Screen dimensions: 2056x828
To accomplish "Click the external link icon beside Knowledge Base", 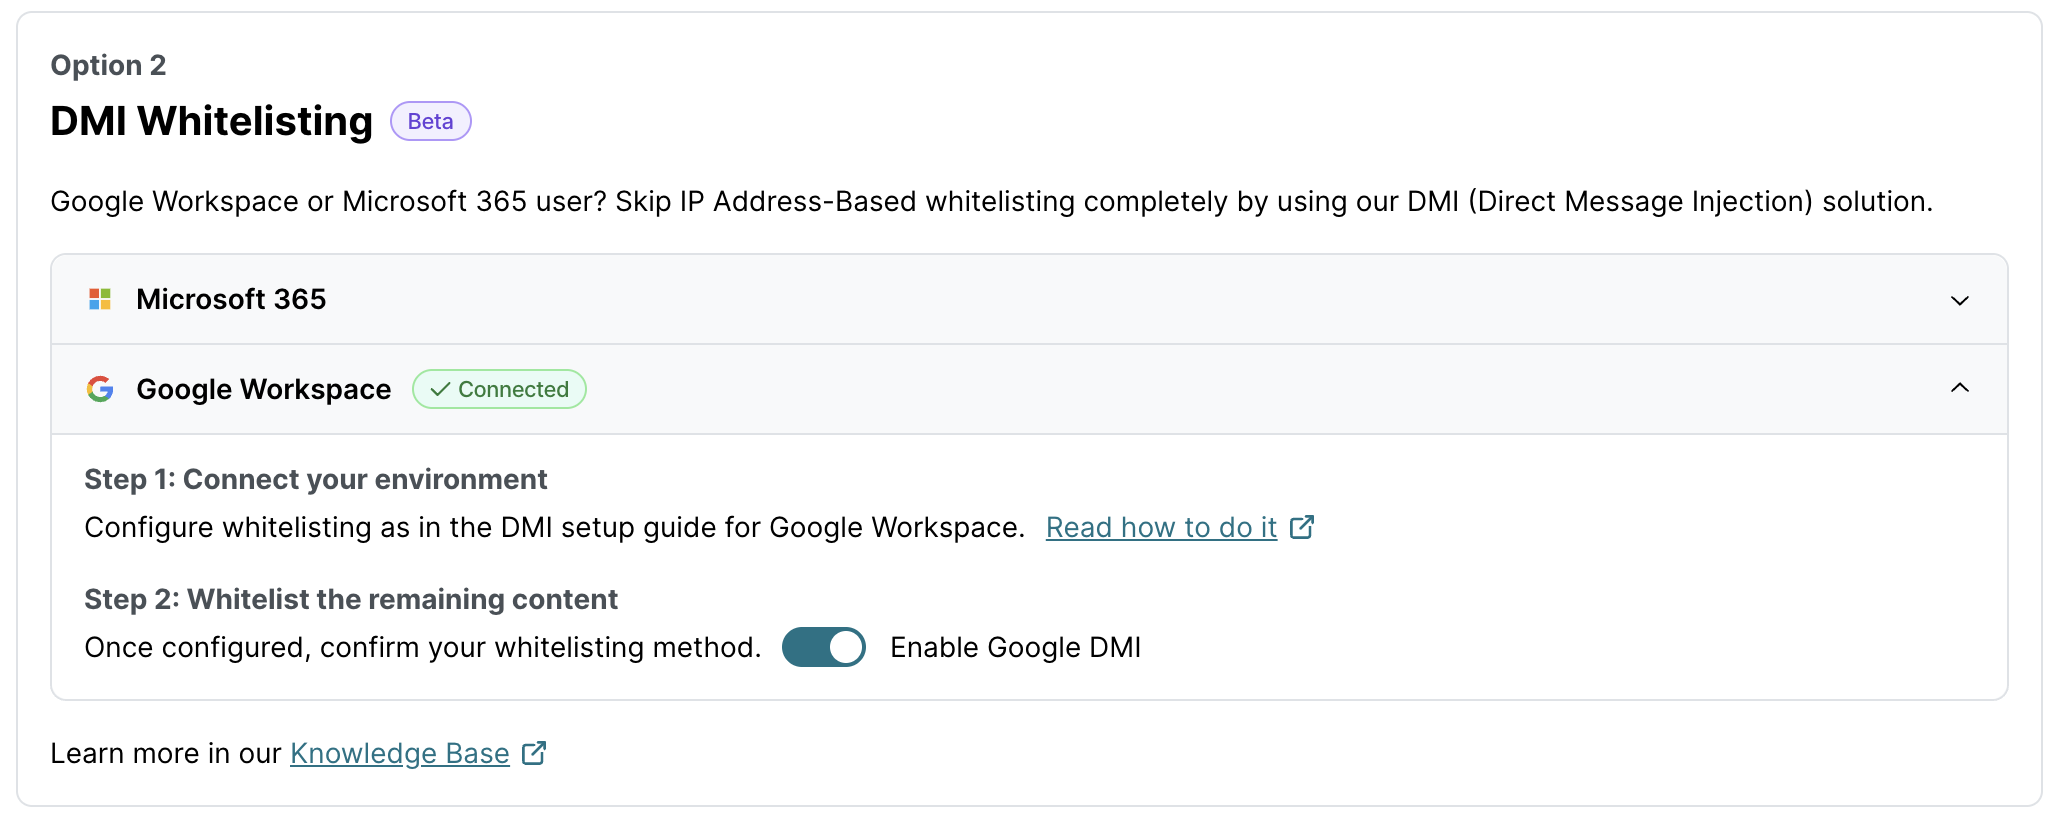I will (534, 753).
